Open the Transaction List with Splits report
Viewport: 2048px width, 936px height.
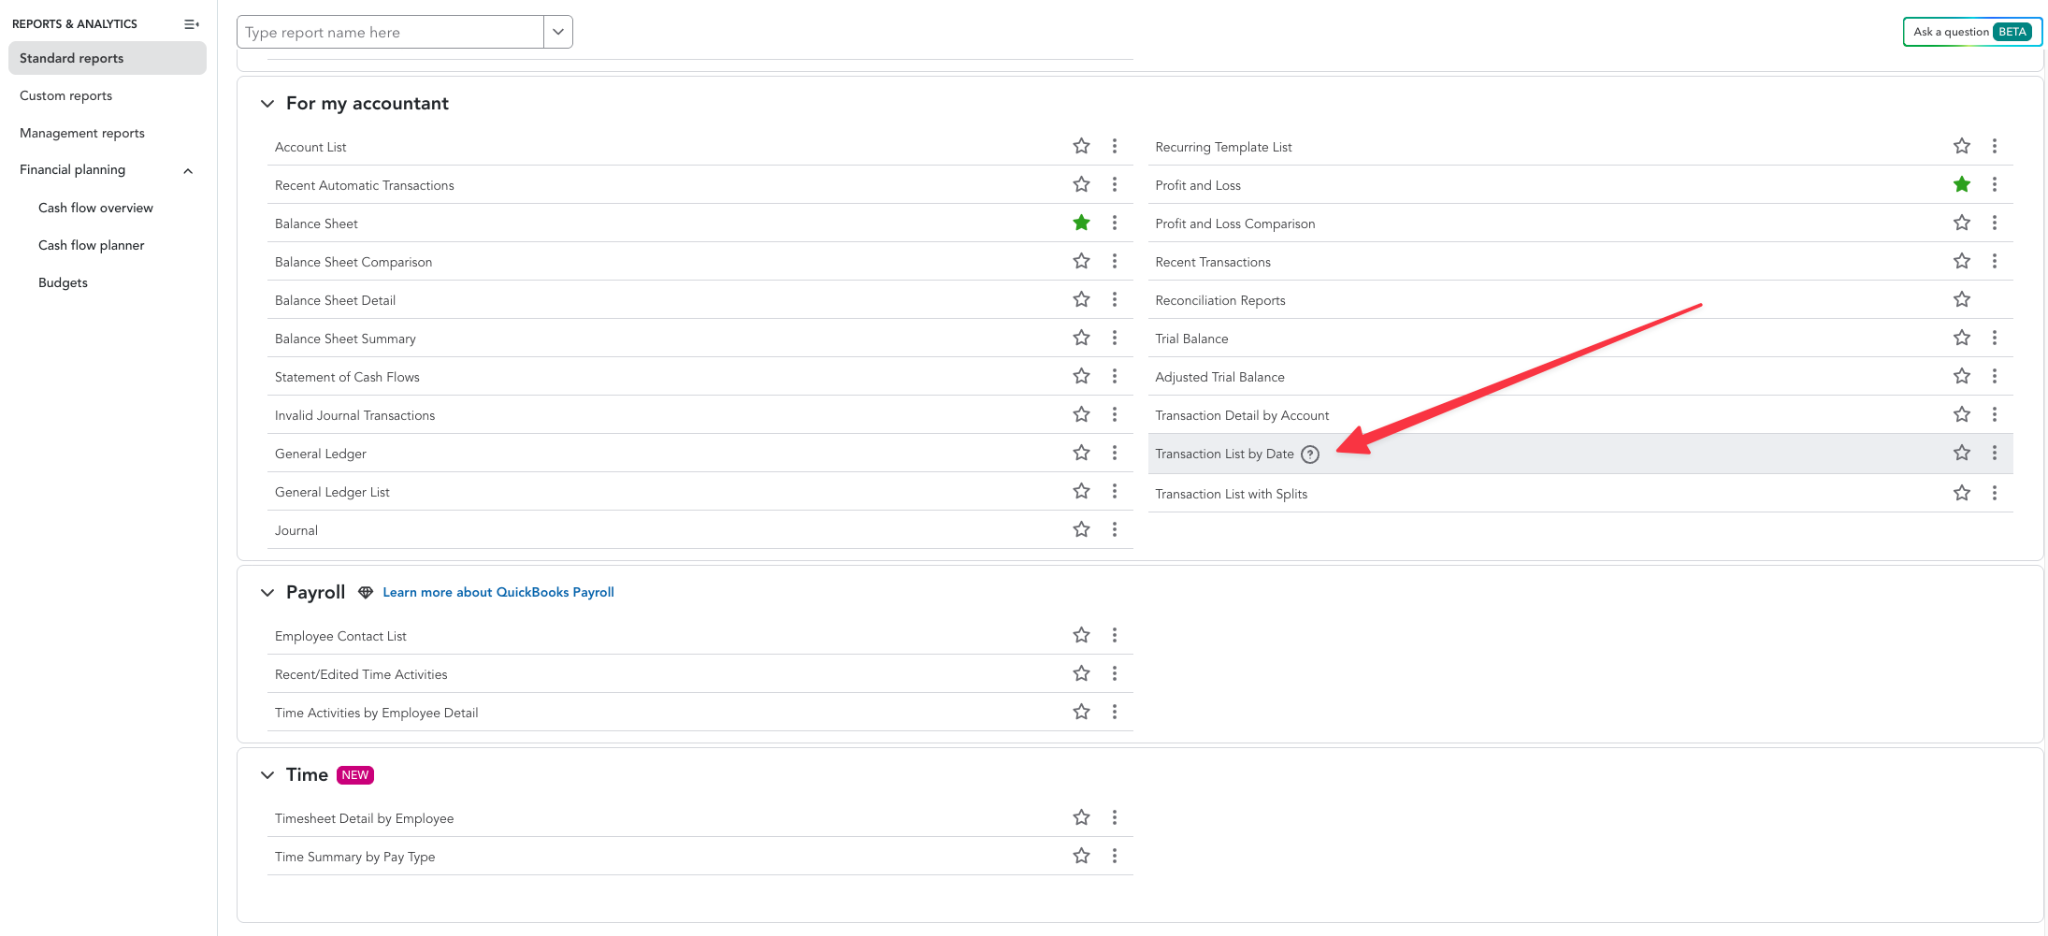[x=1231, y=494]
